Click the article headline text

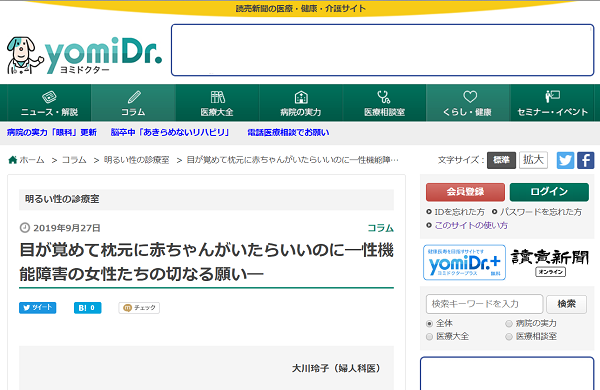tap(207, 262)
